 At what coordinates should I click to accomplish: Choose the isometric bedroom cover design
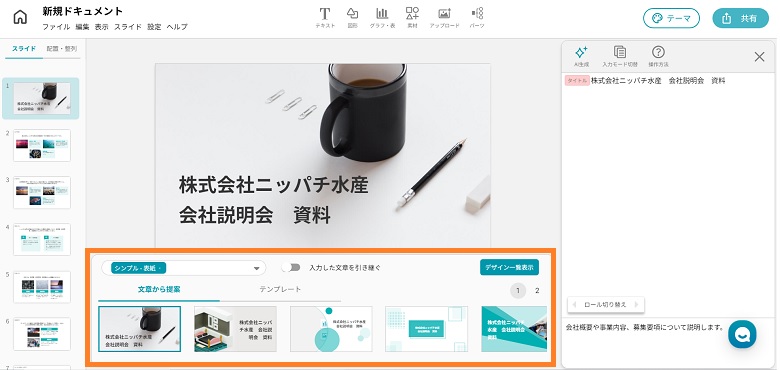(235, 329)
